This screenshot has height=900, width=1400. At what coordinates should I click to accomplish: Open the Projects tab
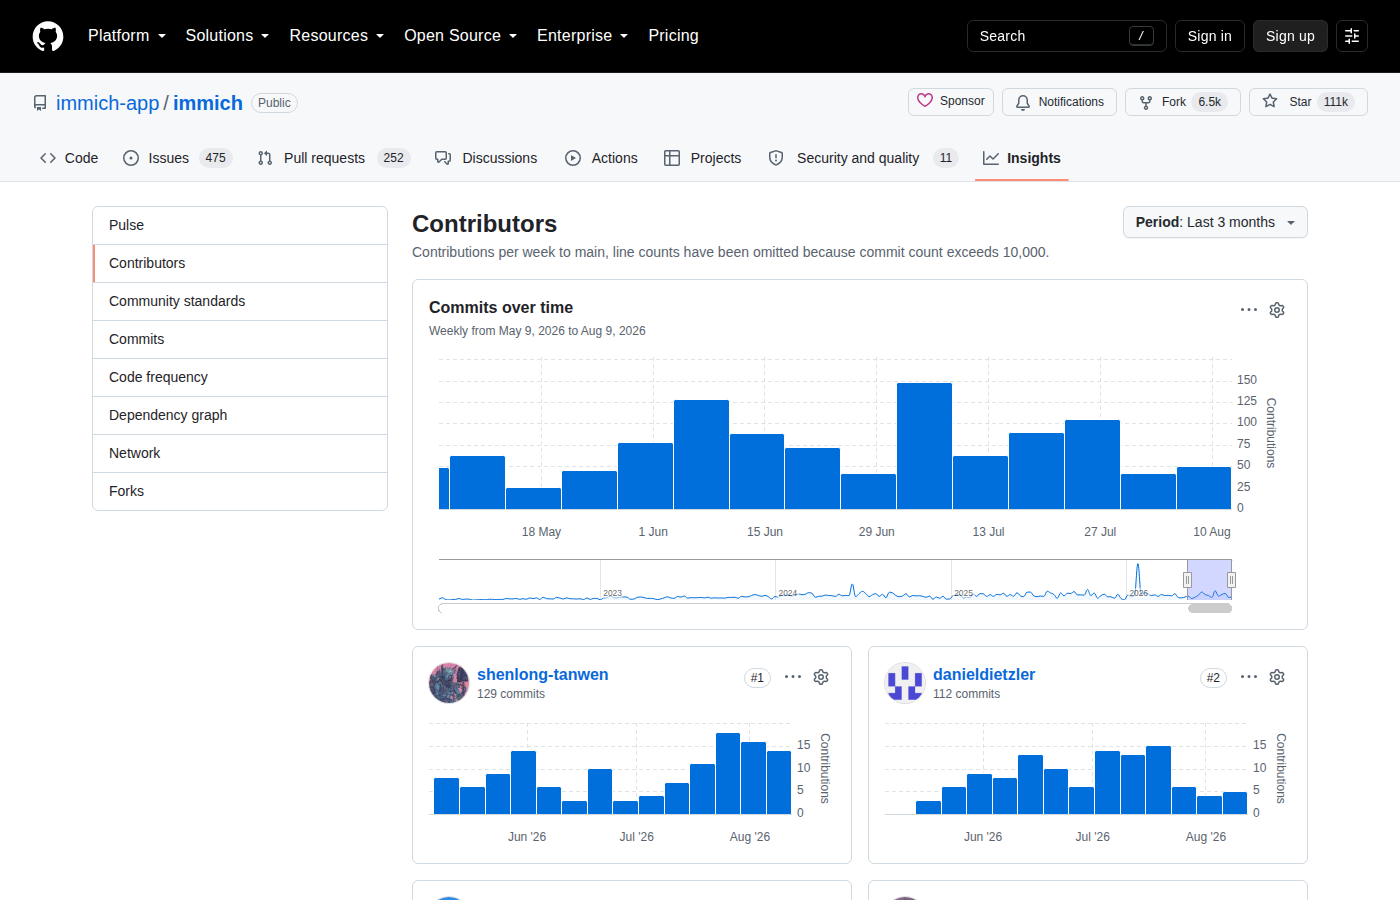703,158
